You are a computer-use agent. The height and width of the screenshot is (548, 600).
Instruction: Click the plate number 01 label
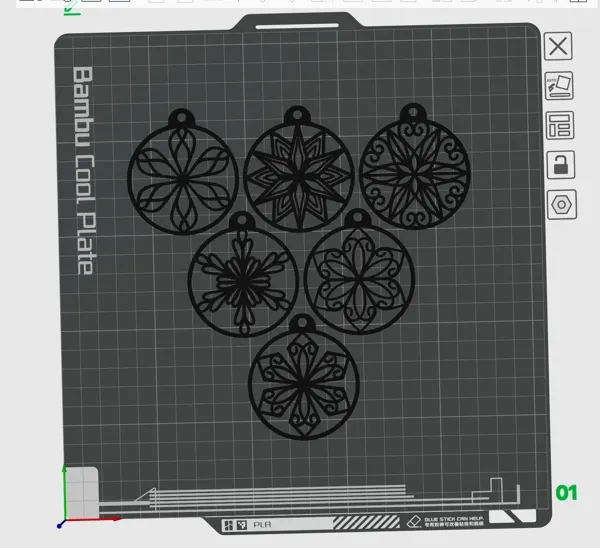tap(566, 493)
